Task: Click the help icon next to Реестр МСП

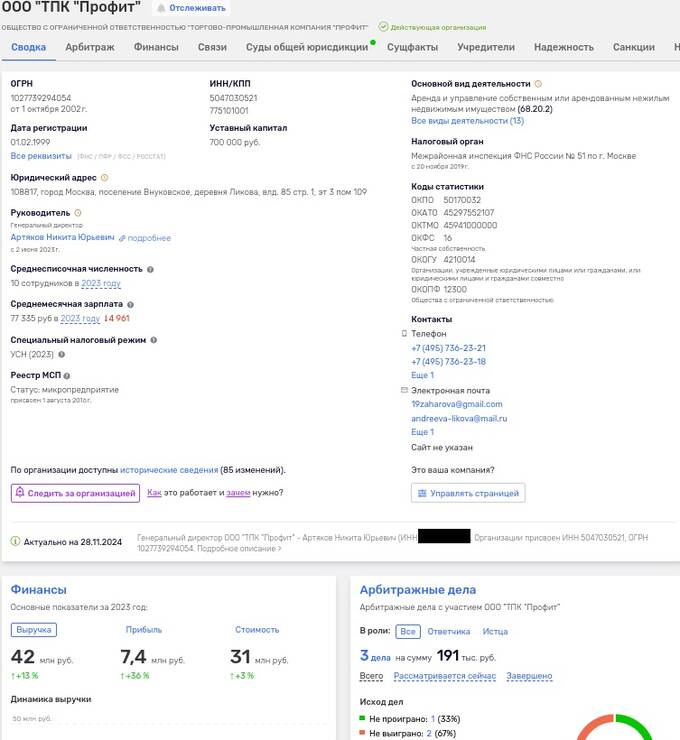Action: [67, 376]
